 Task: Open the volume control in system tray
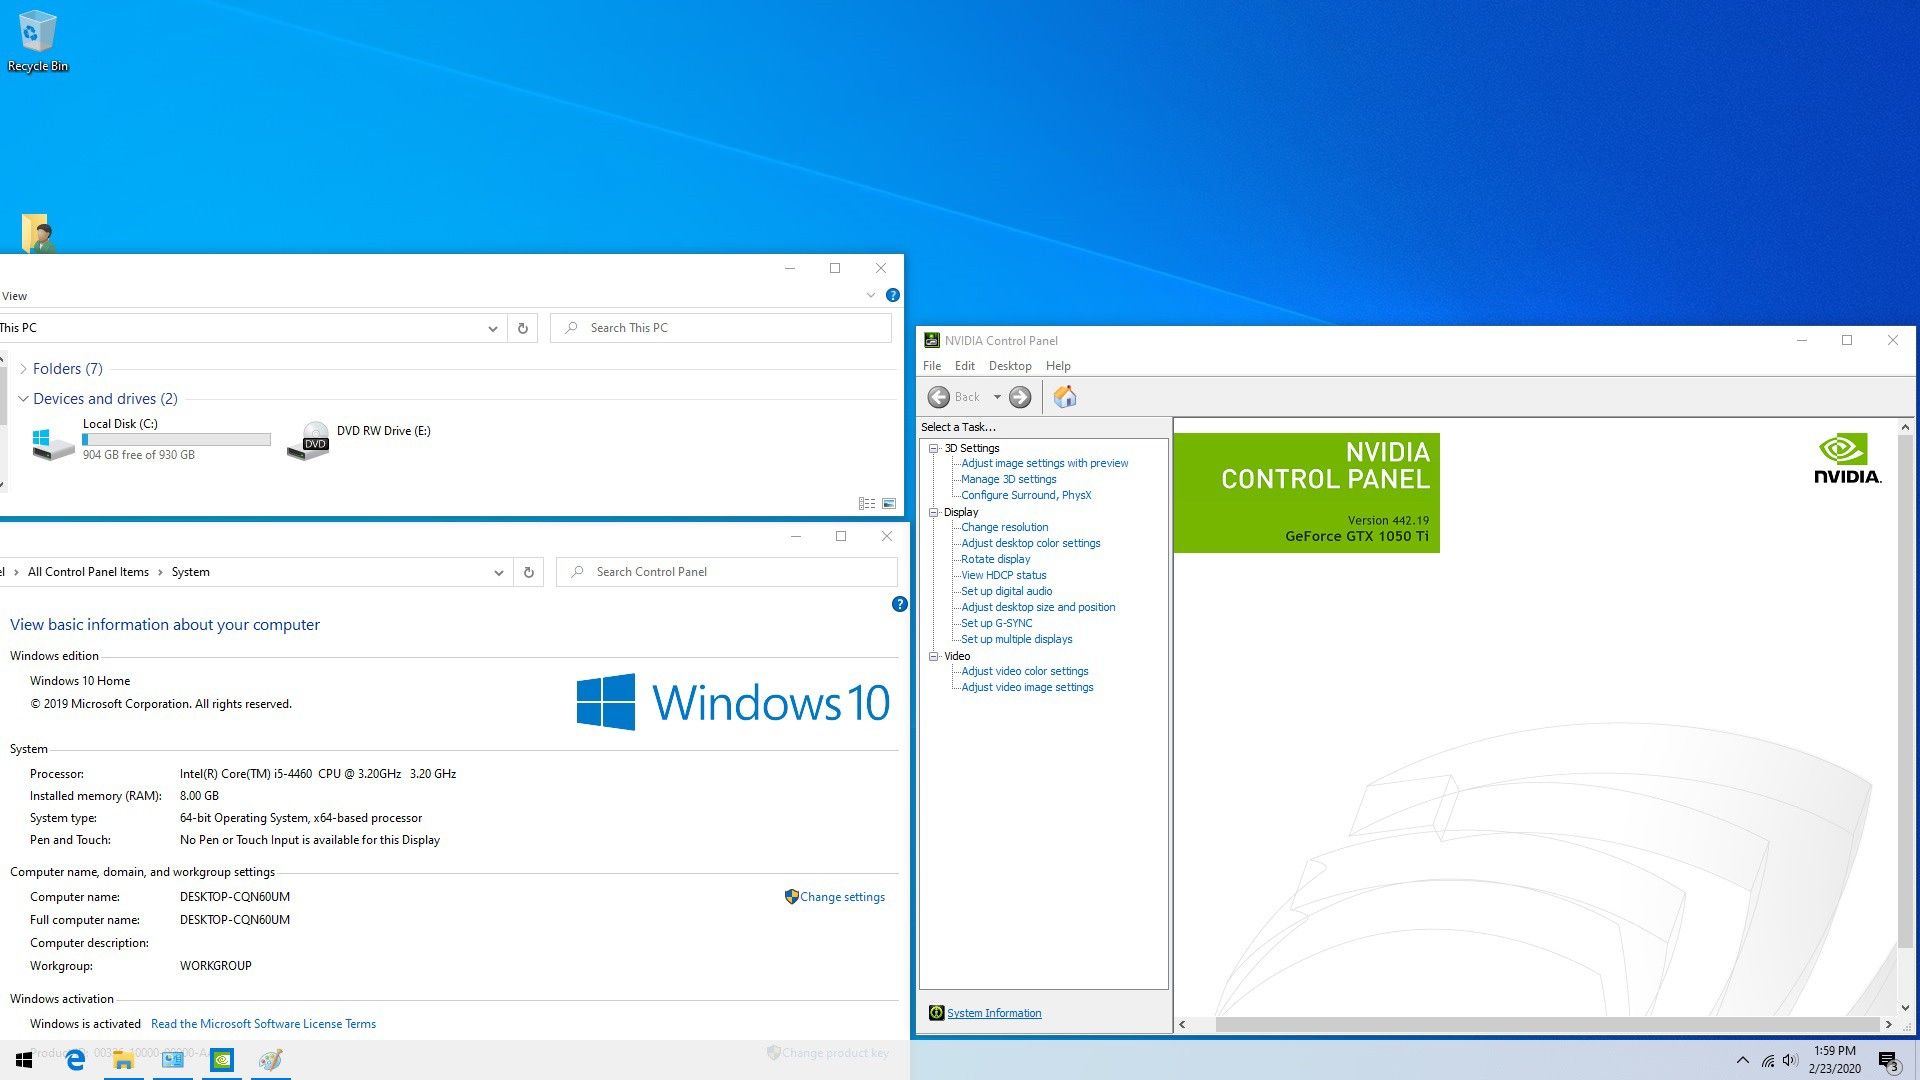[1790, 1060]
